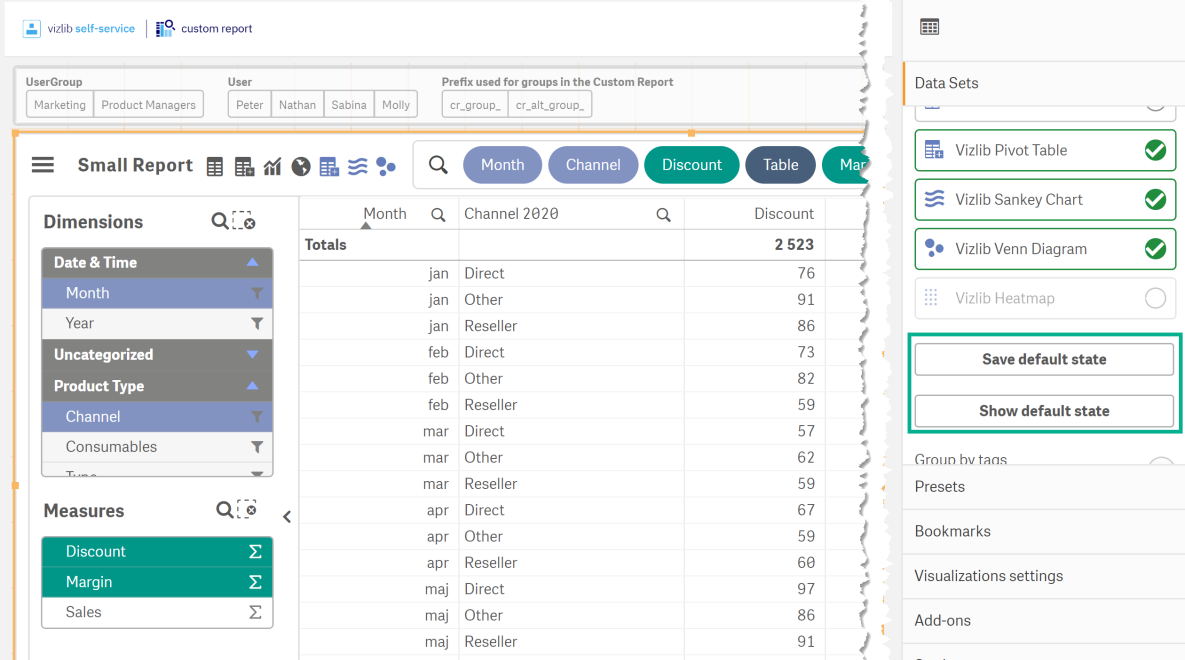Toggle the Molly user filter

pyautogui.click(x=395, y=105)
